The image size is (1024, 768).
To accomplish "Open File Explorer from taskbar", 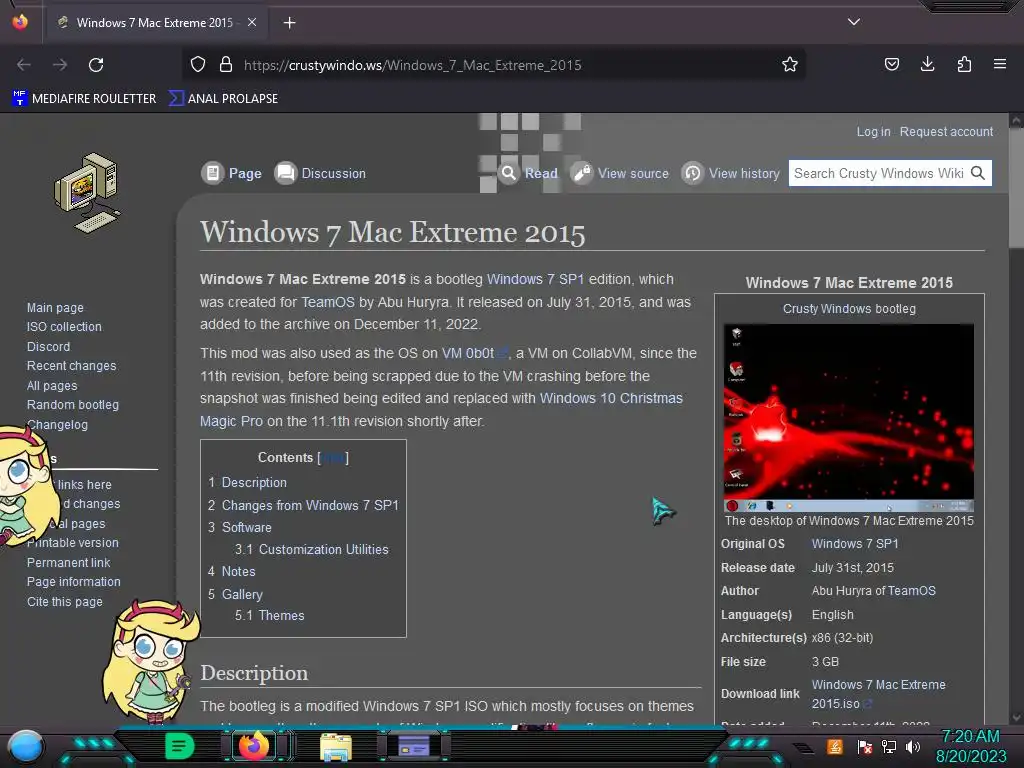I will (x=336, y=746).
